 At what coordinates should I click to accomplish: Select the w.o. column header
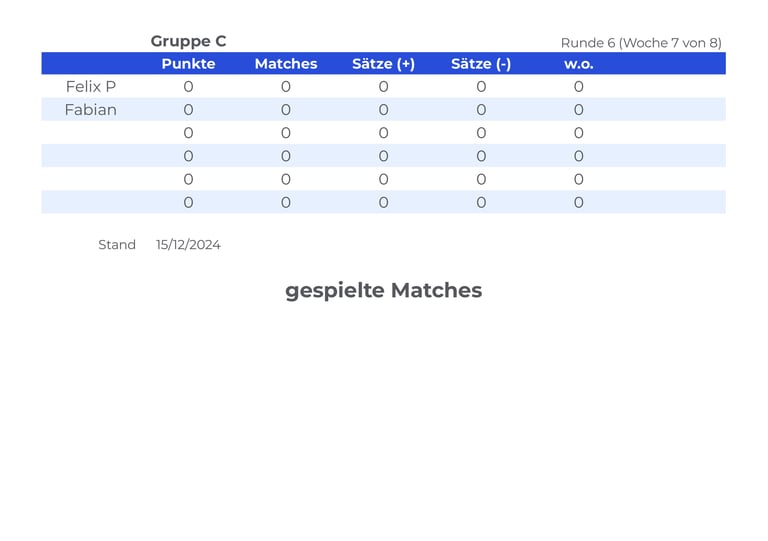578,64
